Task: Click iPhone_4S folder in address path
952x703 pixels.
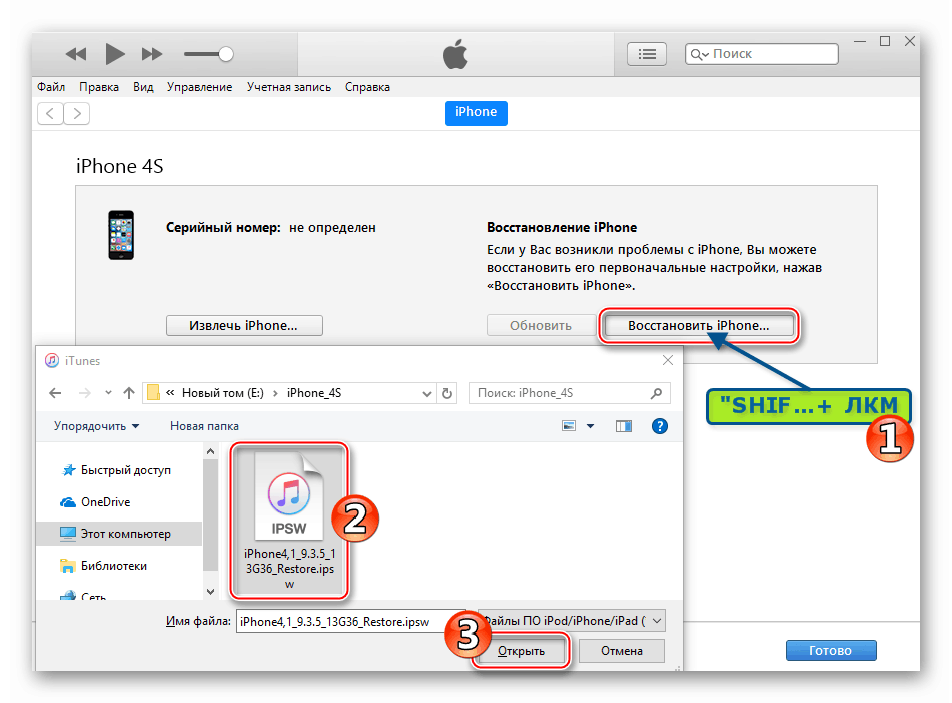Action: [x=314, y=393]
